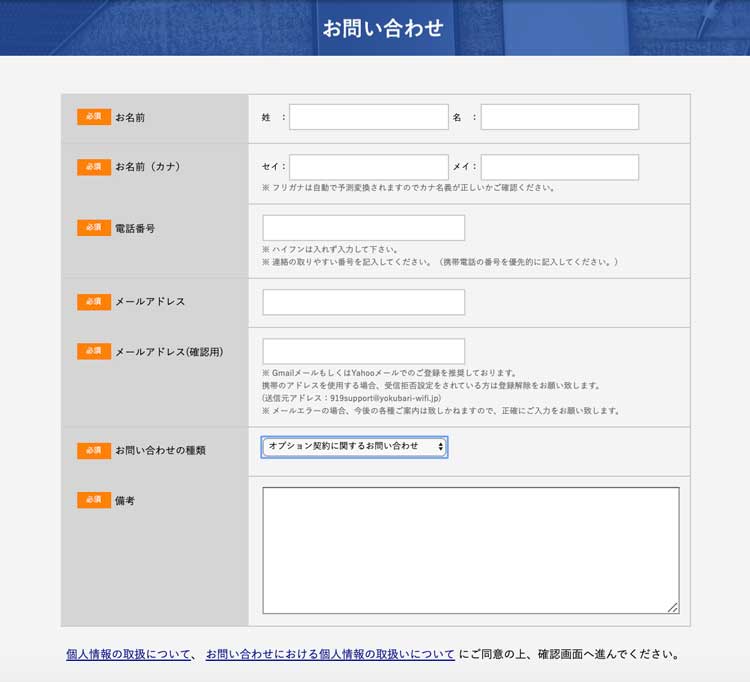This screenshot has height=682, width=750.
Task: Click the 必須 badge beside お名前
Action: coord(94,117)
